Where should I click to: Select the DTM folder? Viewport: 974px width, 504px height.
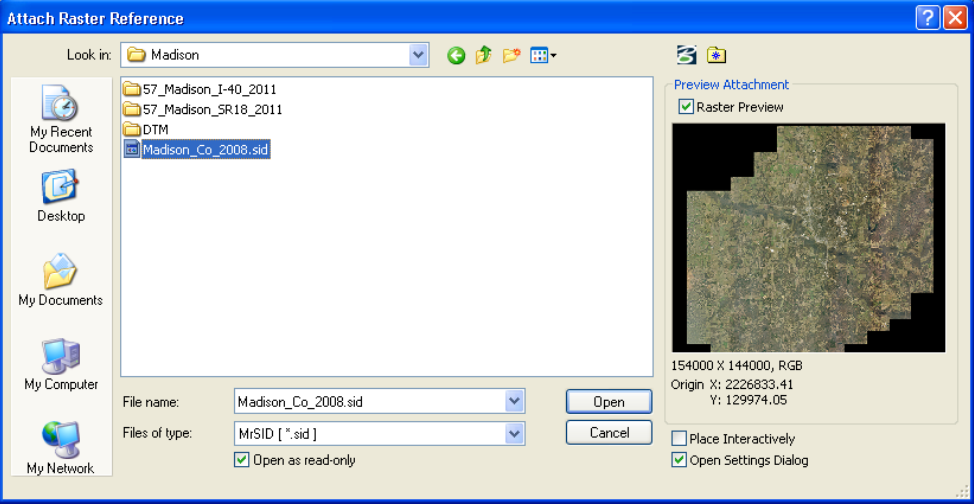click(x=146, y=130)
